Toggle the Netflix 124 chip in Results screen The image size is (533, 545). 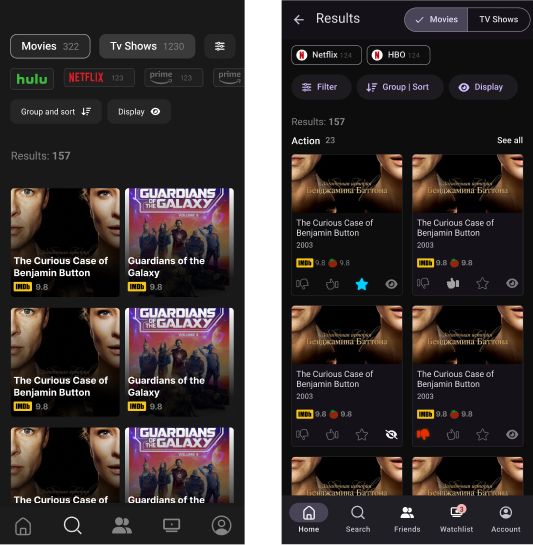click(x=326, y=55)
